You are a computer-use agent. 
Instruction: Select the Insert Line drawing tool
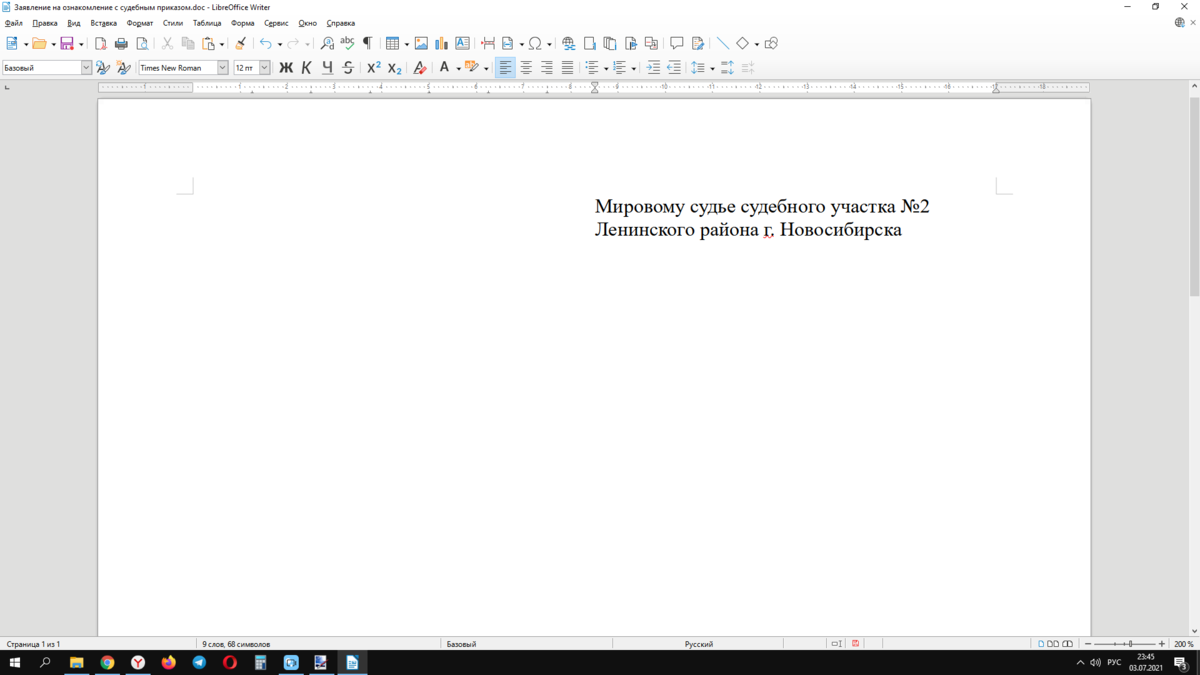[722, 43]
